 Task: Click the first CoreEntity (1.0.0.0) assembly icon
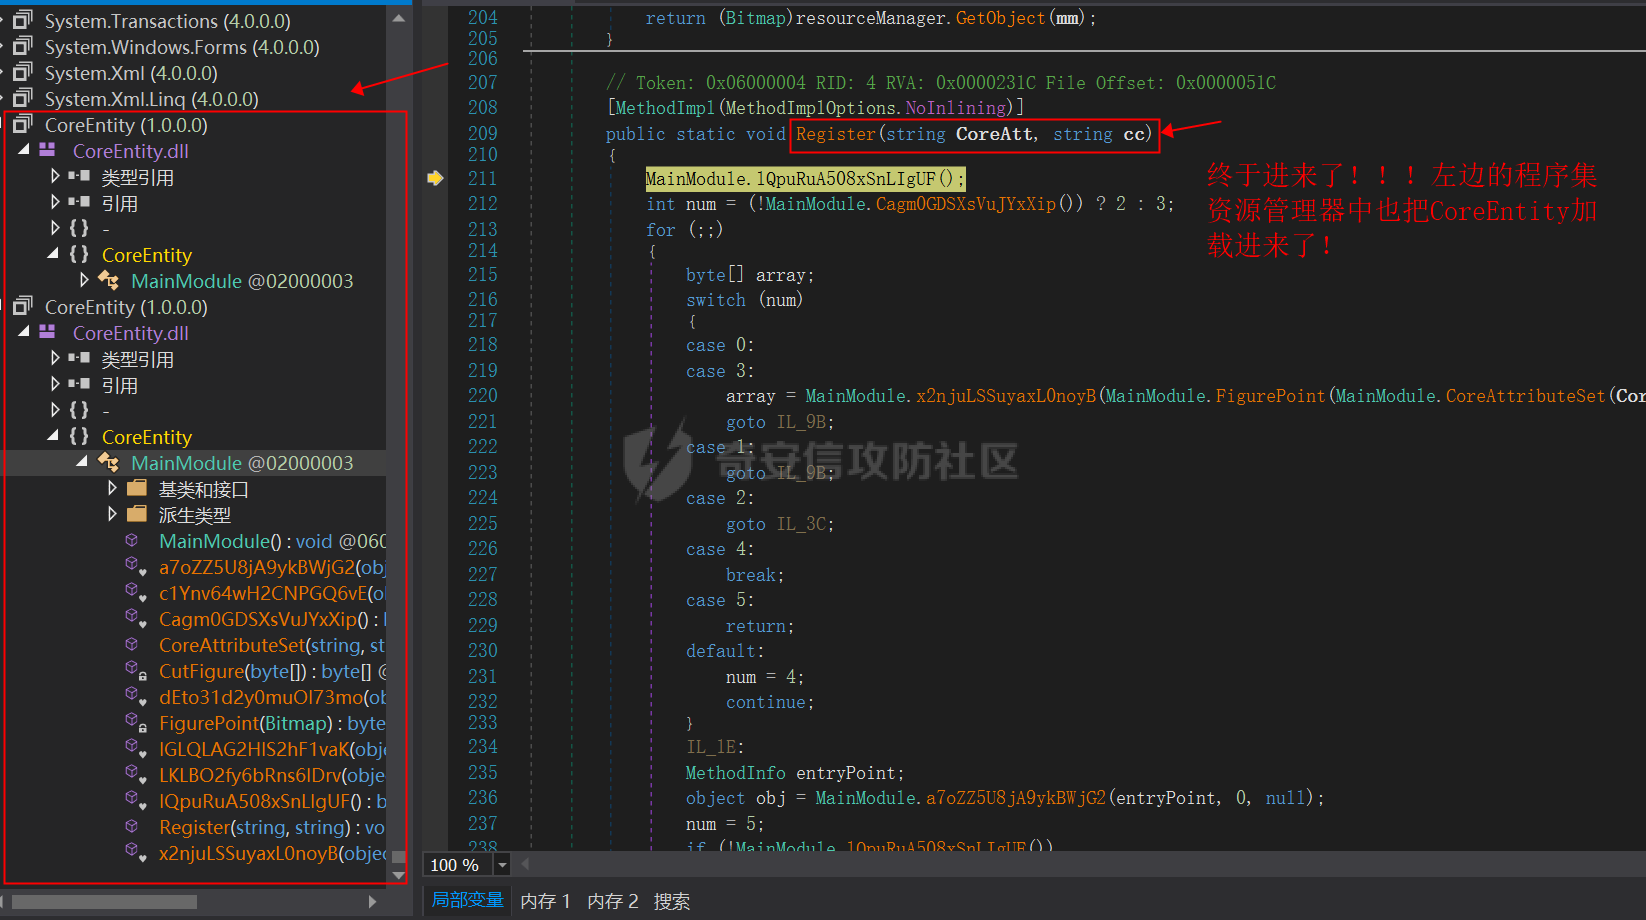pyautogui.click(x=23, y=124)
